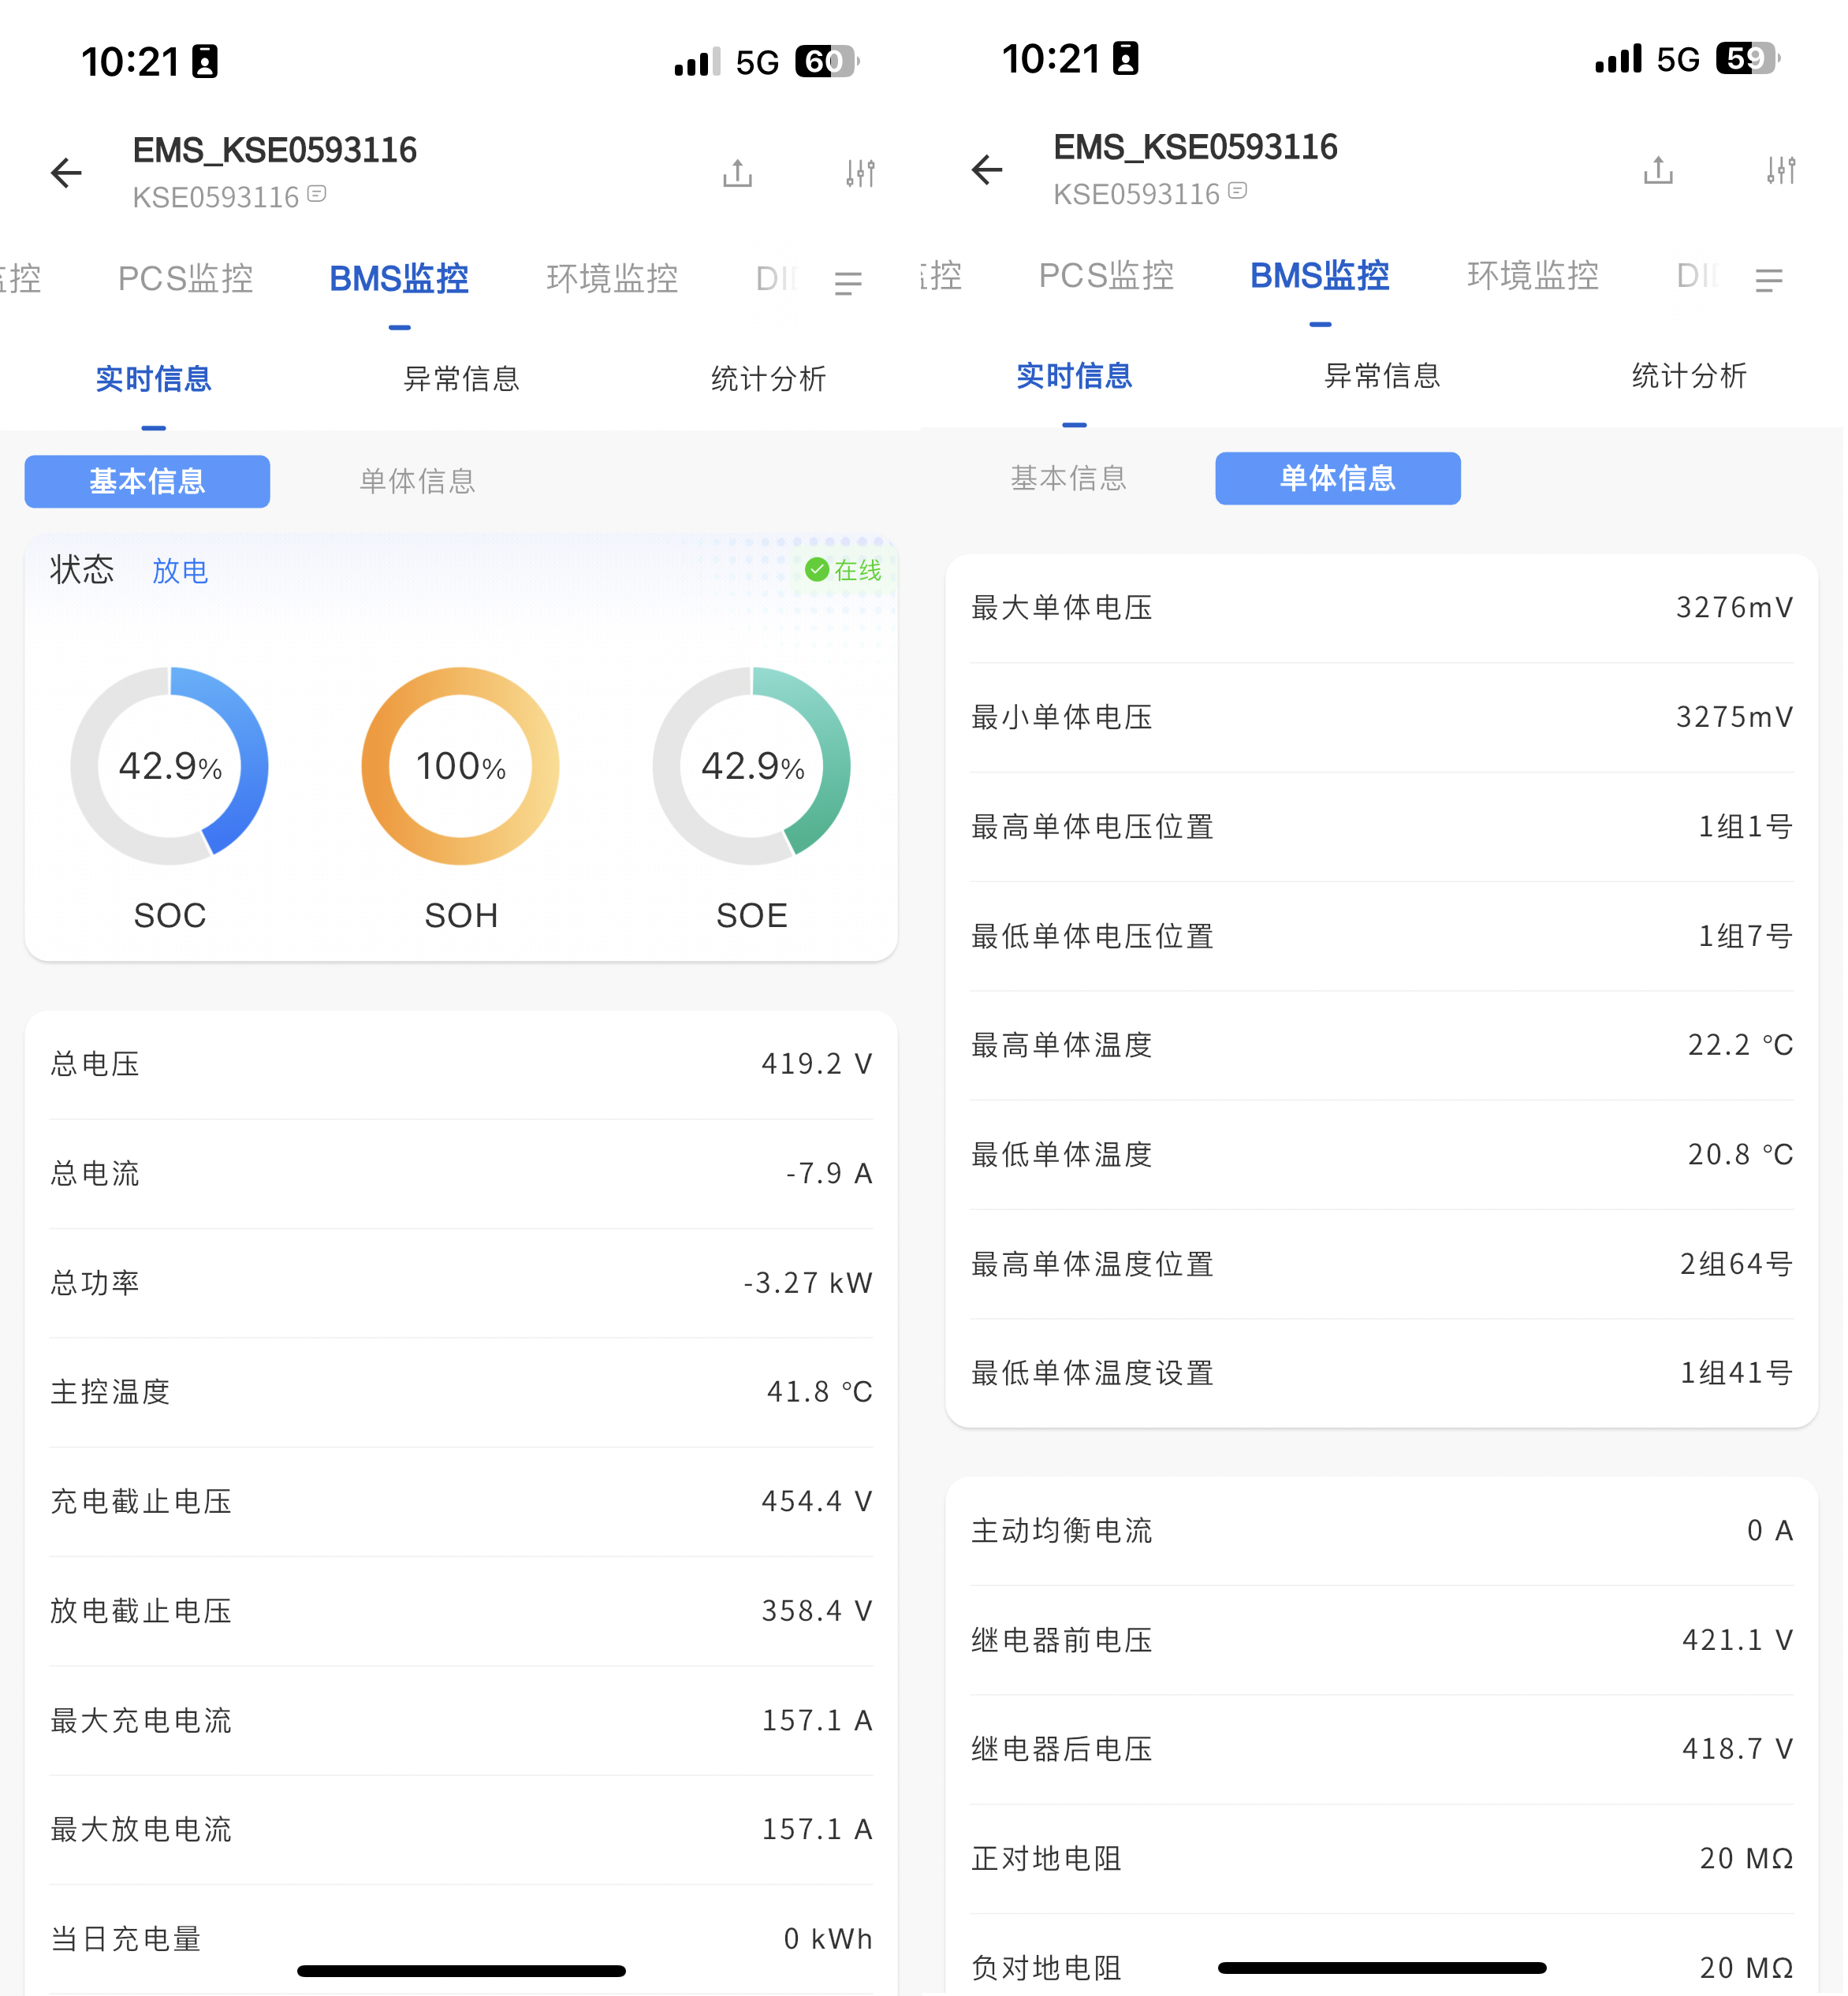Image resolution: width=1848 pixels, height=1996 pixels.
Task: Select 基本信息 toggle in left screen
Action: pyautogui.click(x=147, y=481)
